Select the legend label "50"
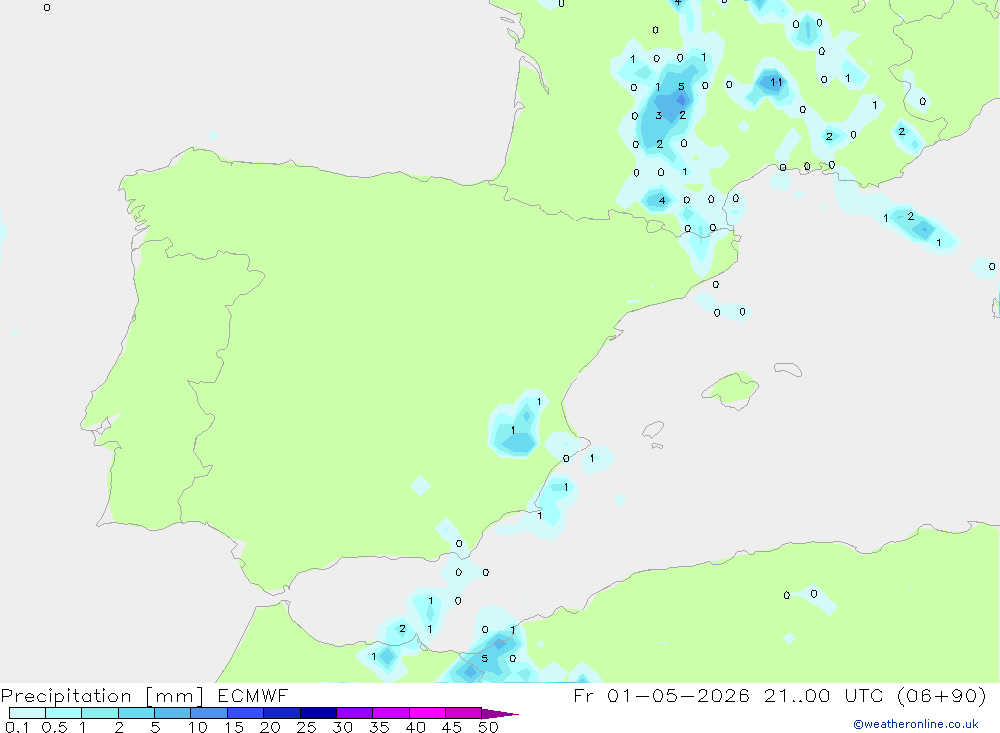 coord(489,727)
